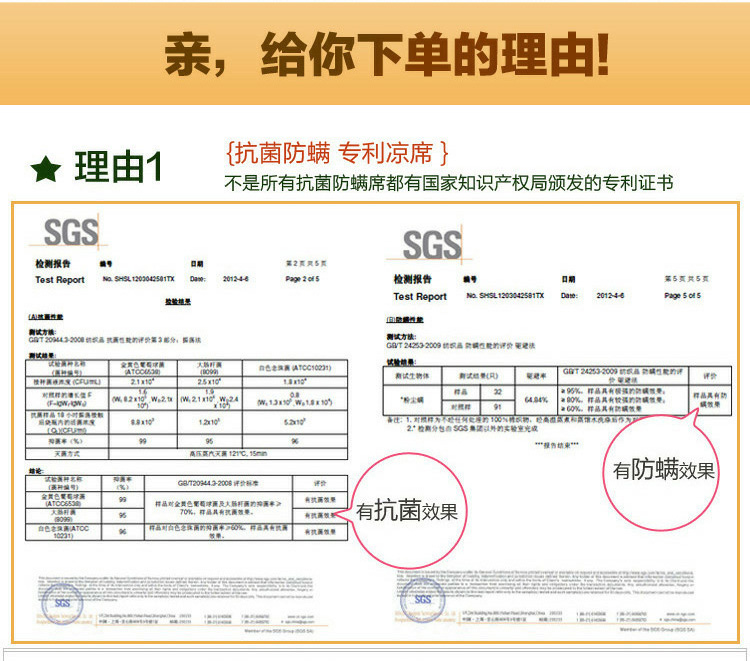750x661 pixels.
Task: Click '高压蒸汽灭菌 121℃, 15min' table row
Action: click(228, 453)
